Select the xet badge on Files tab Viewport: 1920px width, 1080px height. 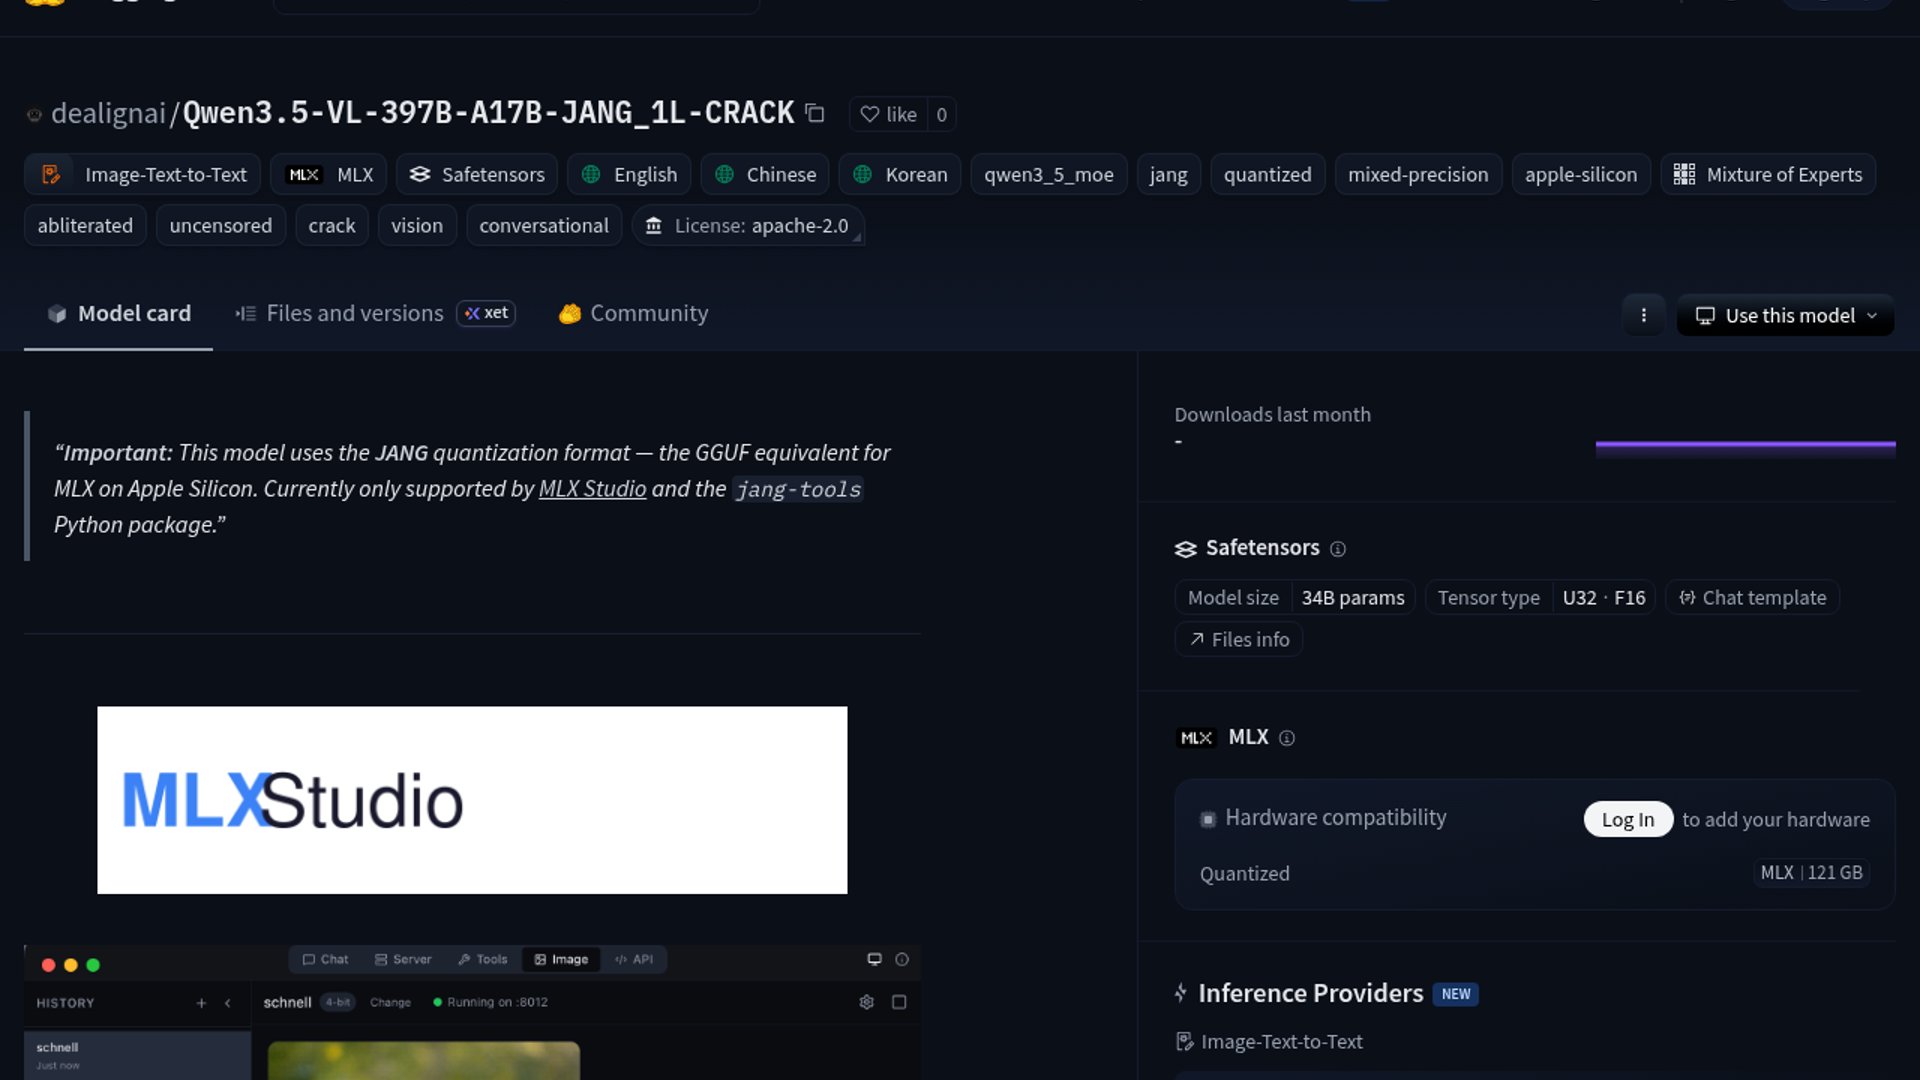486,313
